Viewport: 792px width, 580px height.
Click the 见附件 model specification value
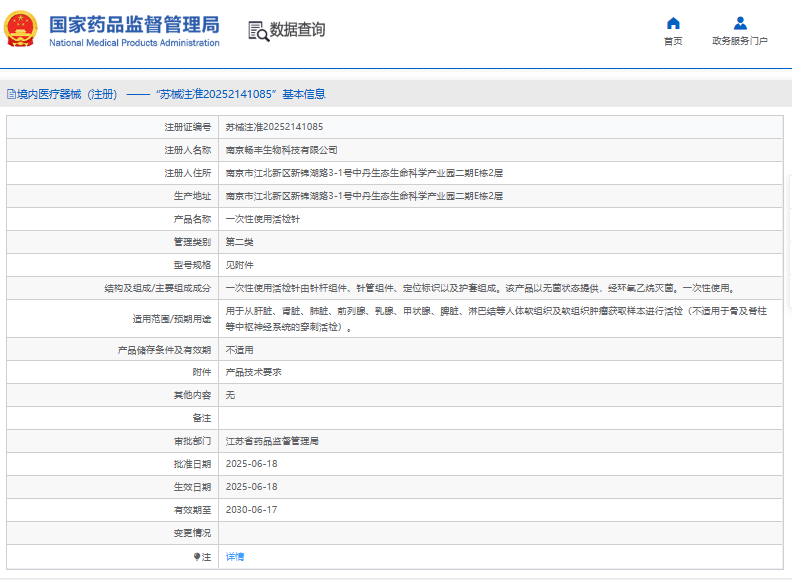240,265
